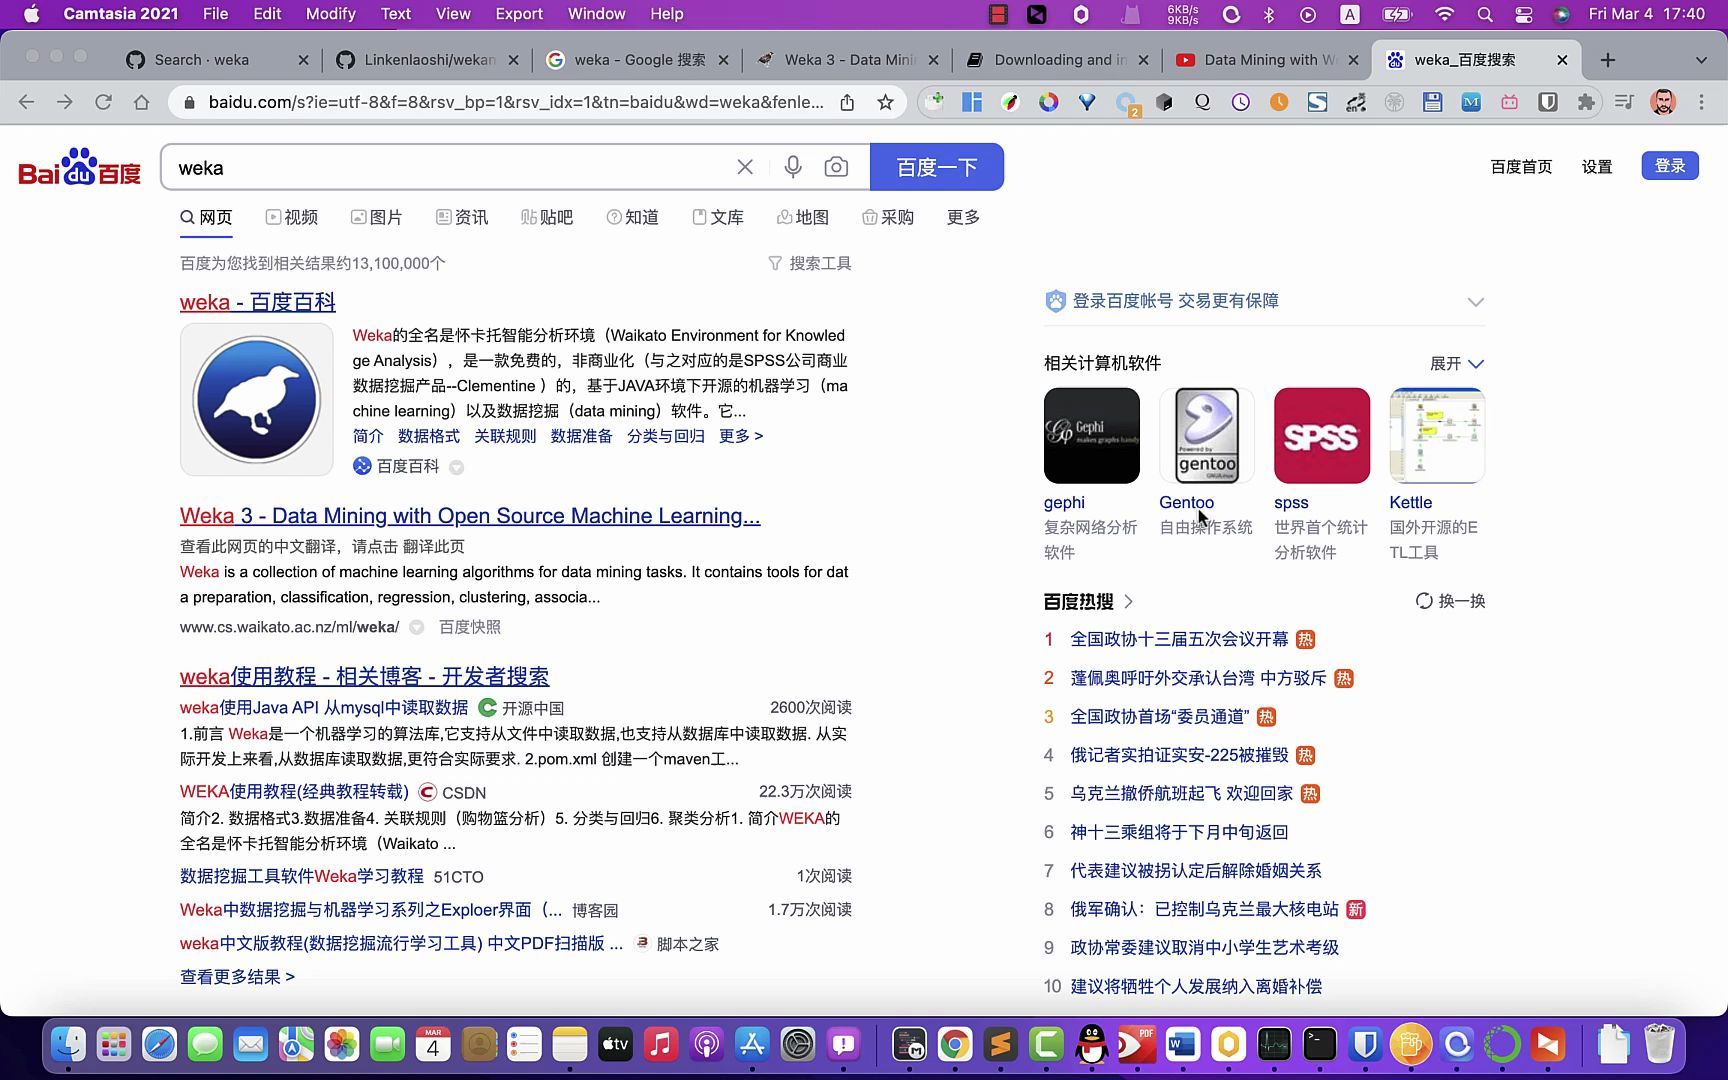Expand 百度热搜 arrow
This screenshot has height=1080, width=1728.
coord(1129,601)
